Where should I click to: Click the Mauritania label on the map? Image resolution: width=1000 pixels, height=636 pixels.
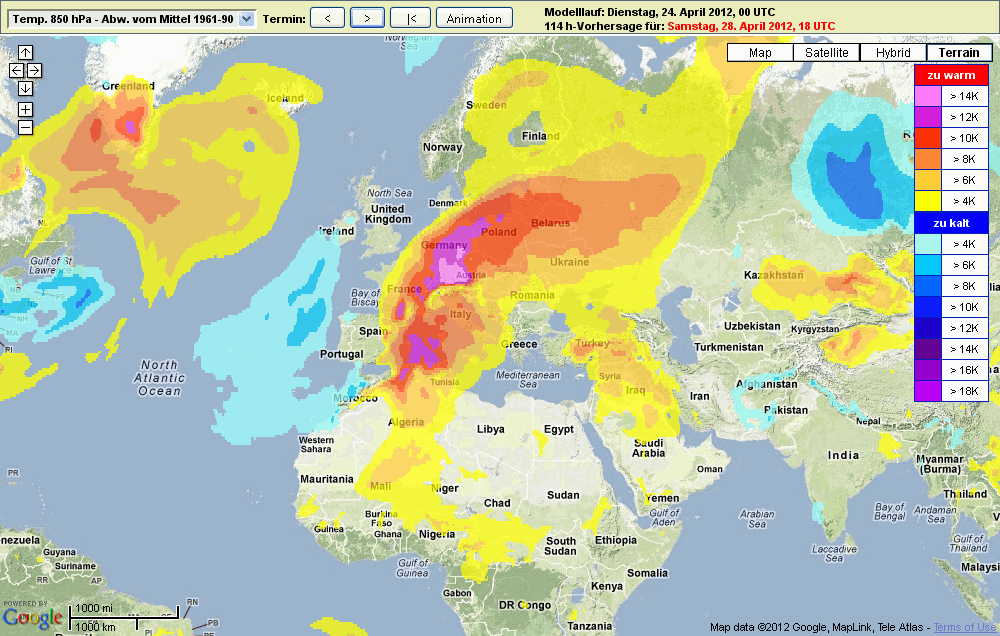tap(327, 479)
